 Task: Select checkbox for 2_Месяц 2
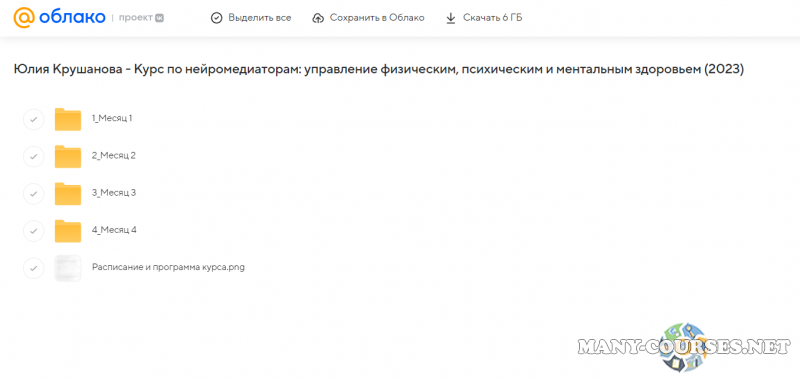[x=34, y=157]
